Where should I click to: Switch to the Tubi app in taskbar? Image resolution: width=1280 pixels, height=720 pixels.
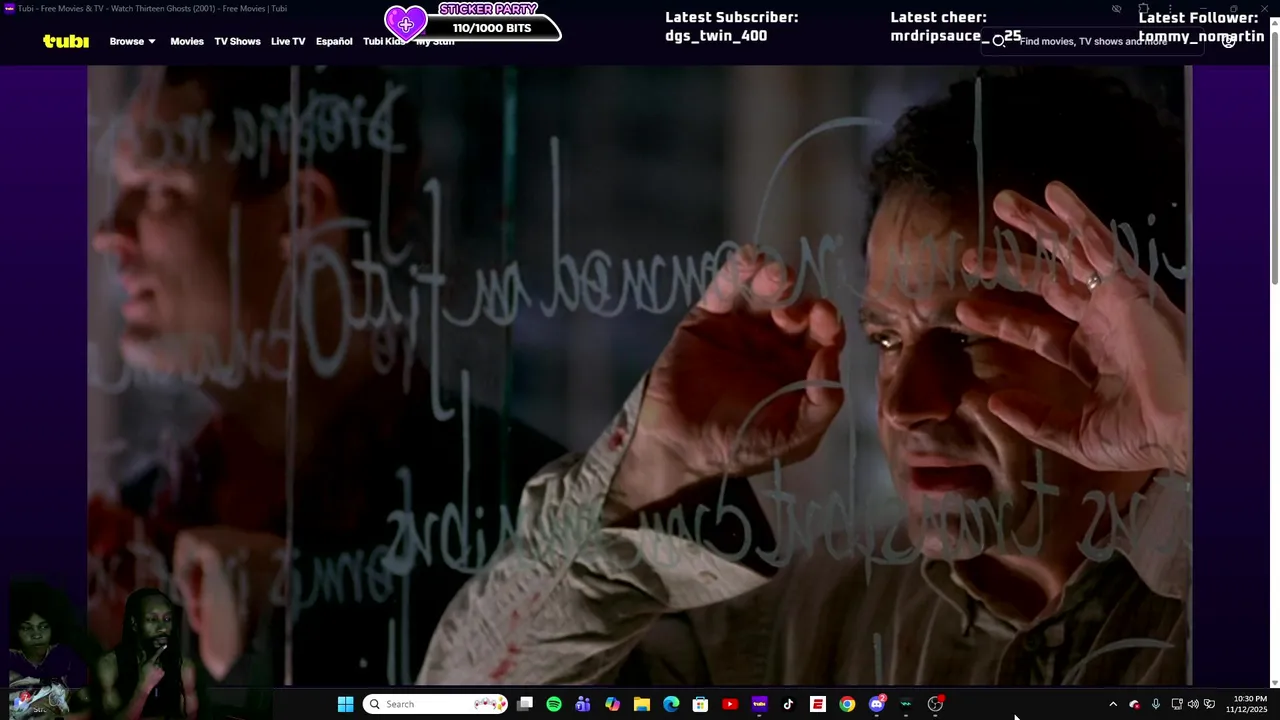tap(759, 704)
